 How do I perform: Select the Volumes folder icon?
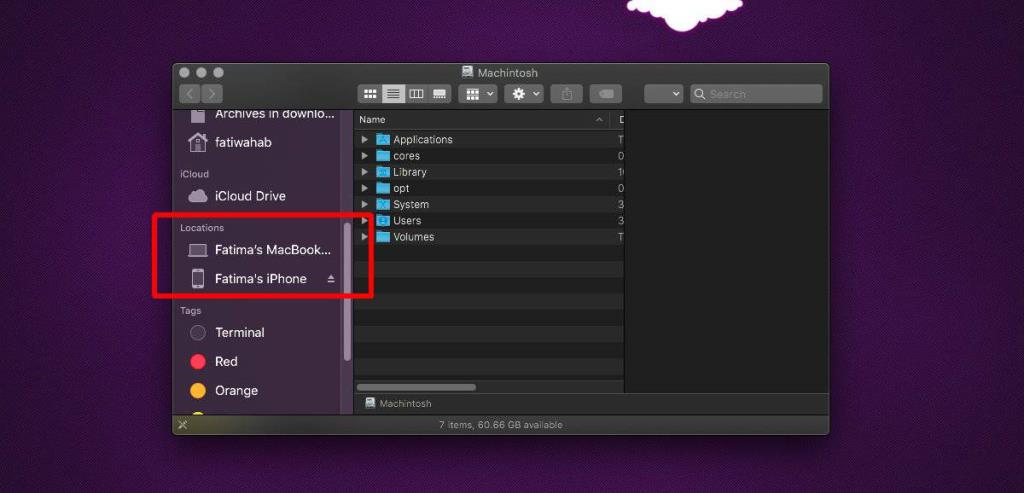[x=383, y=236]
